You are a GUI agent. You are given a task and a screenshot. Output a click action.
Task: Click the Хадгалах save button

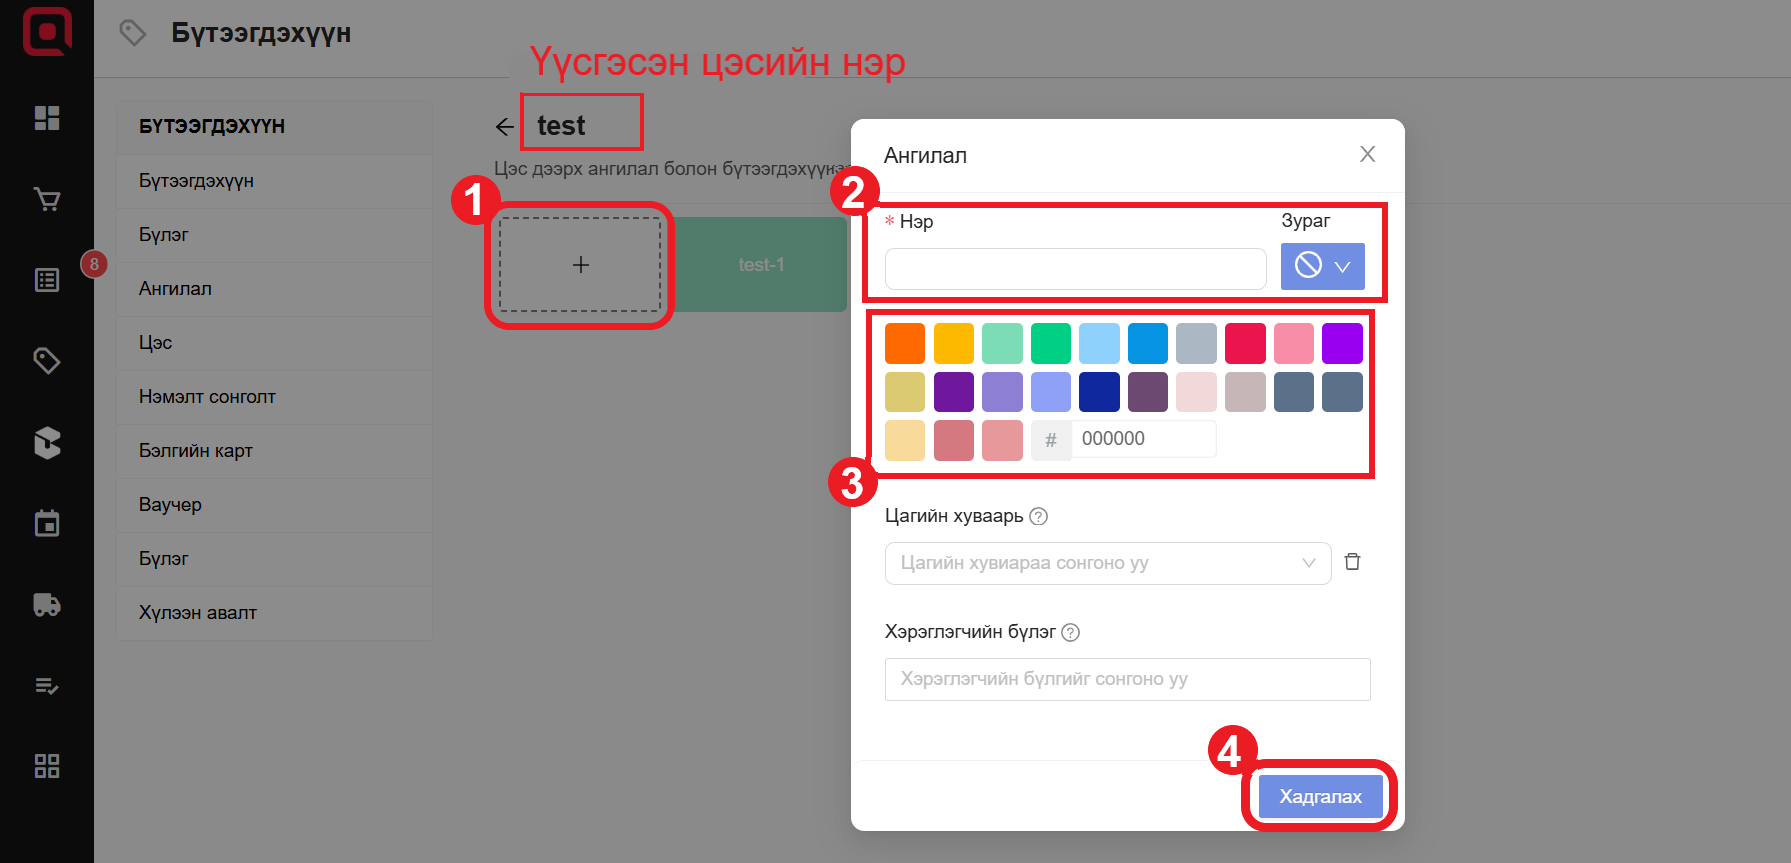[1320, 796]
